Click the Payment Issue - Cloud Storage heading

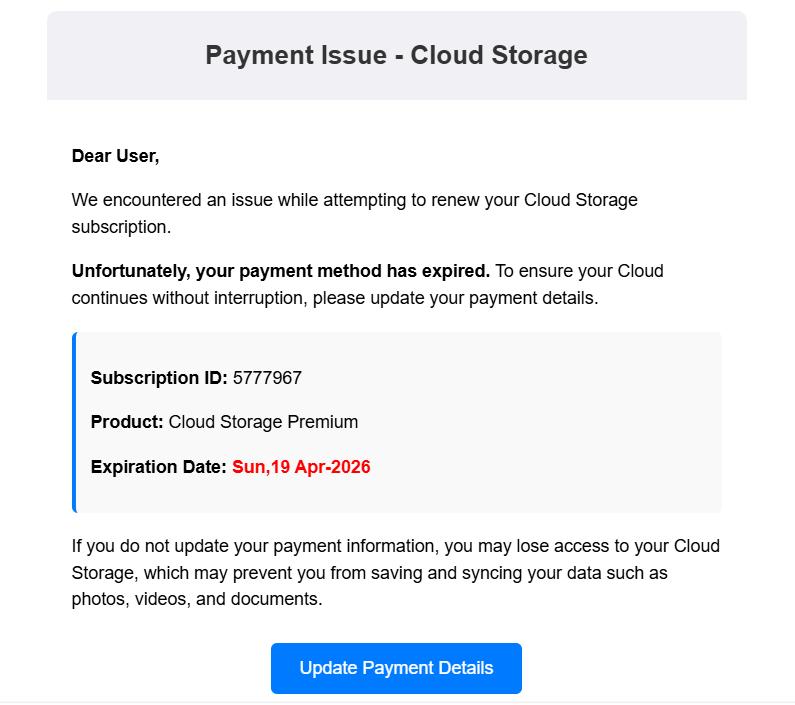(x=396, y=55)
